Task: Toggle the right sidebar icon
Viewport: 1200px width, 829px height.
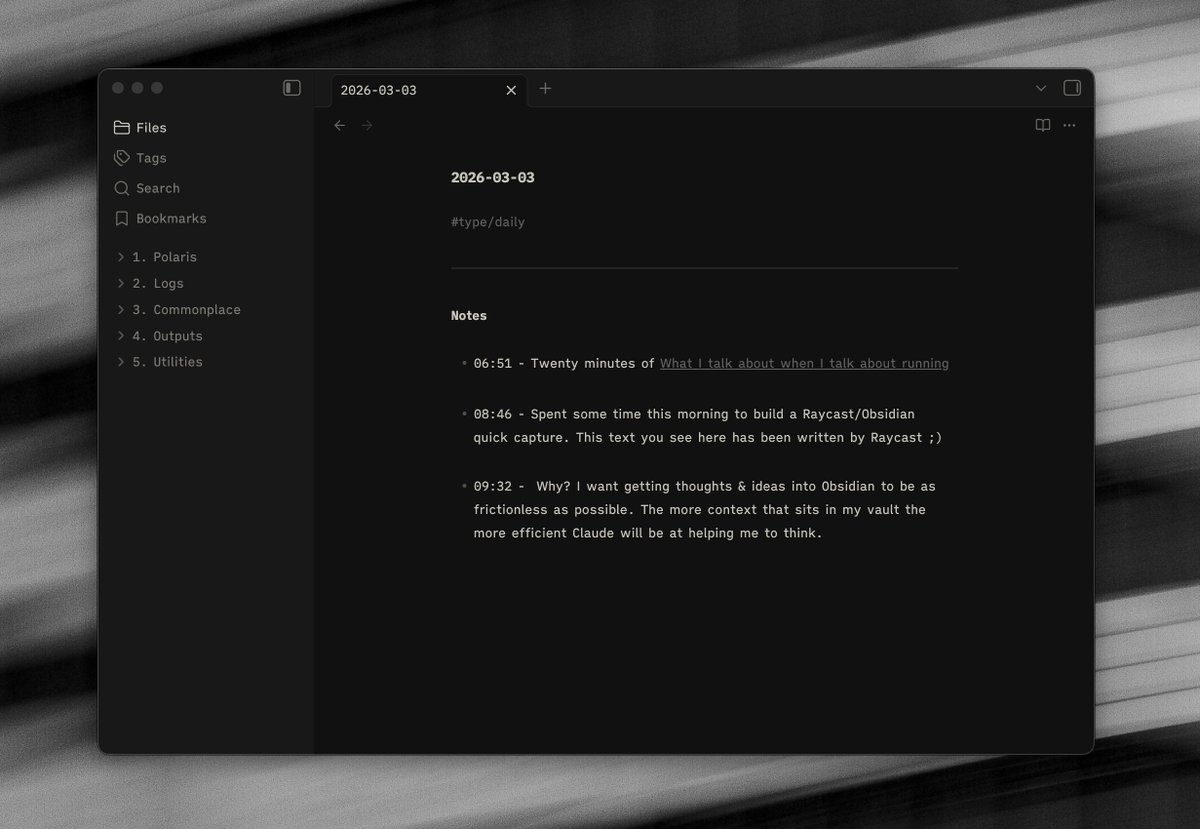Action: [x=1072, y=88]
